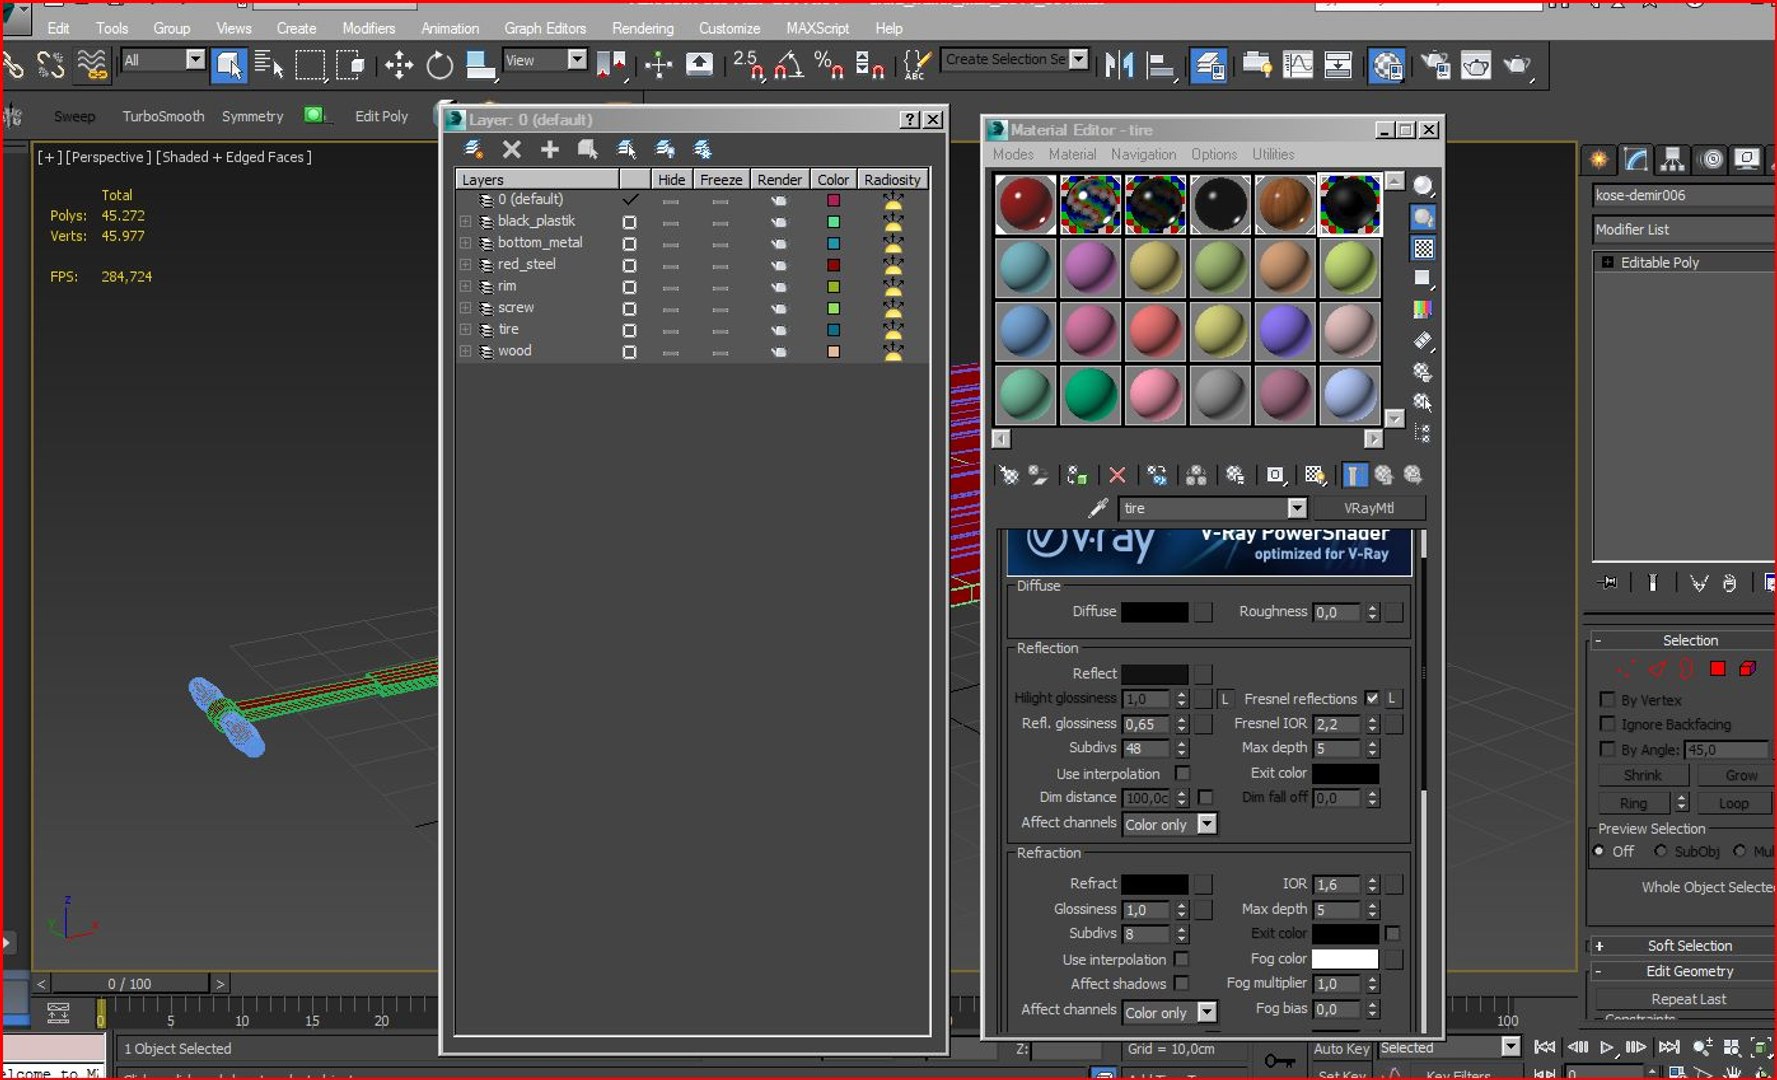Image resolution: width=1777 pixels, height=1080 pixels.
Task: Delete highlighted layer with X icon
Action: click(511, 149)
